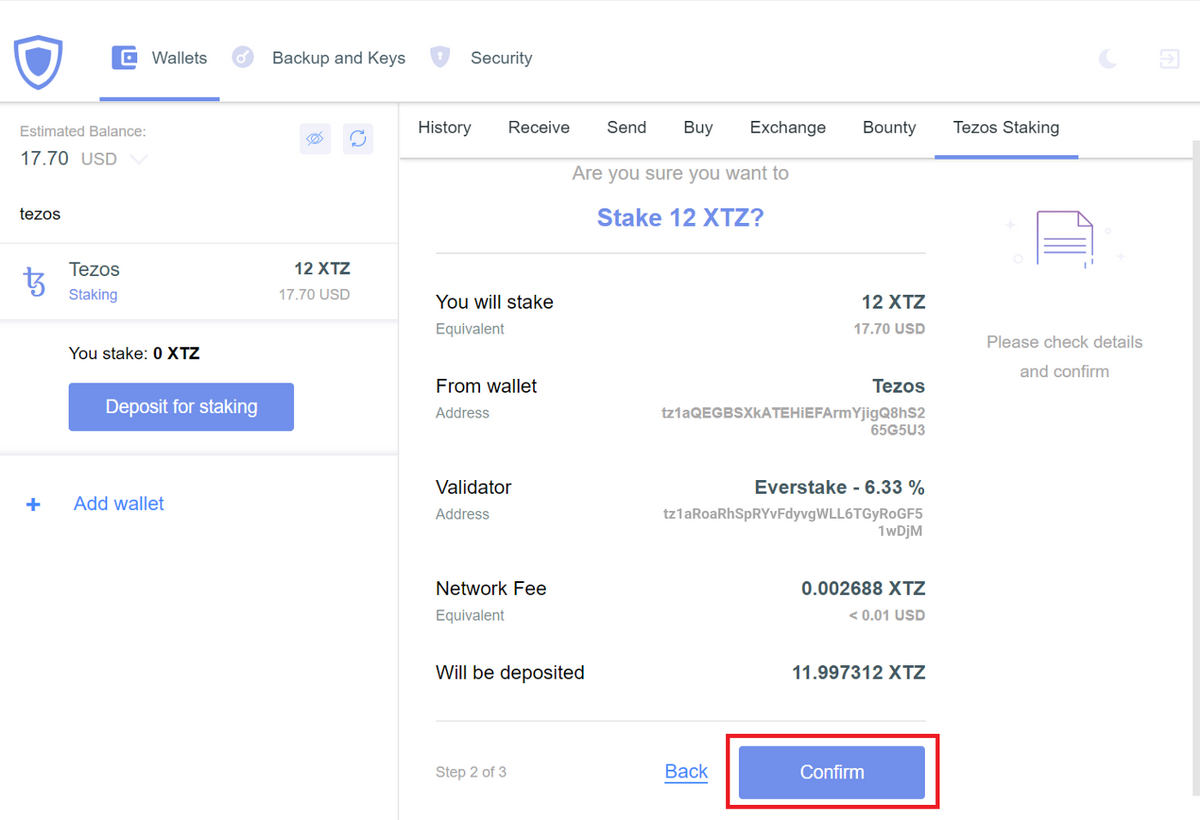The width and height of the screenshot is (1200, 820).
Task: Hide balance with the eye icon
Action: tap(315, 139)
